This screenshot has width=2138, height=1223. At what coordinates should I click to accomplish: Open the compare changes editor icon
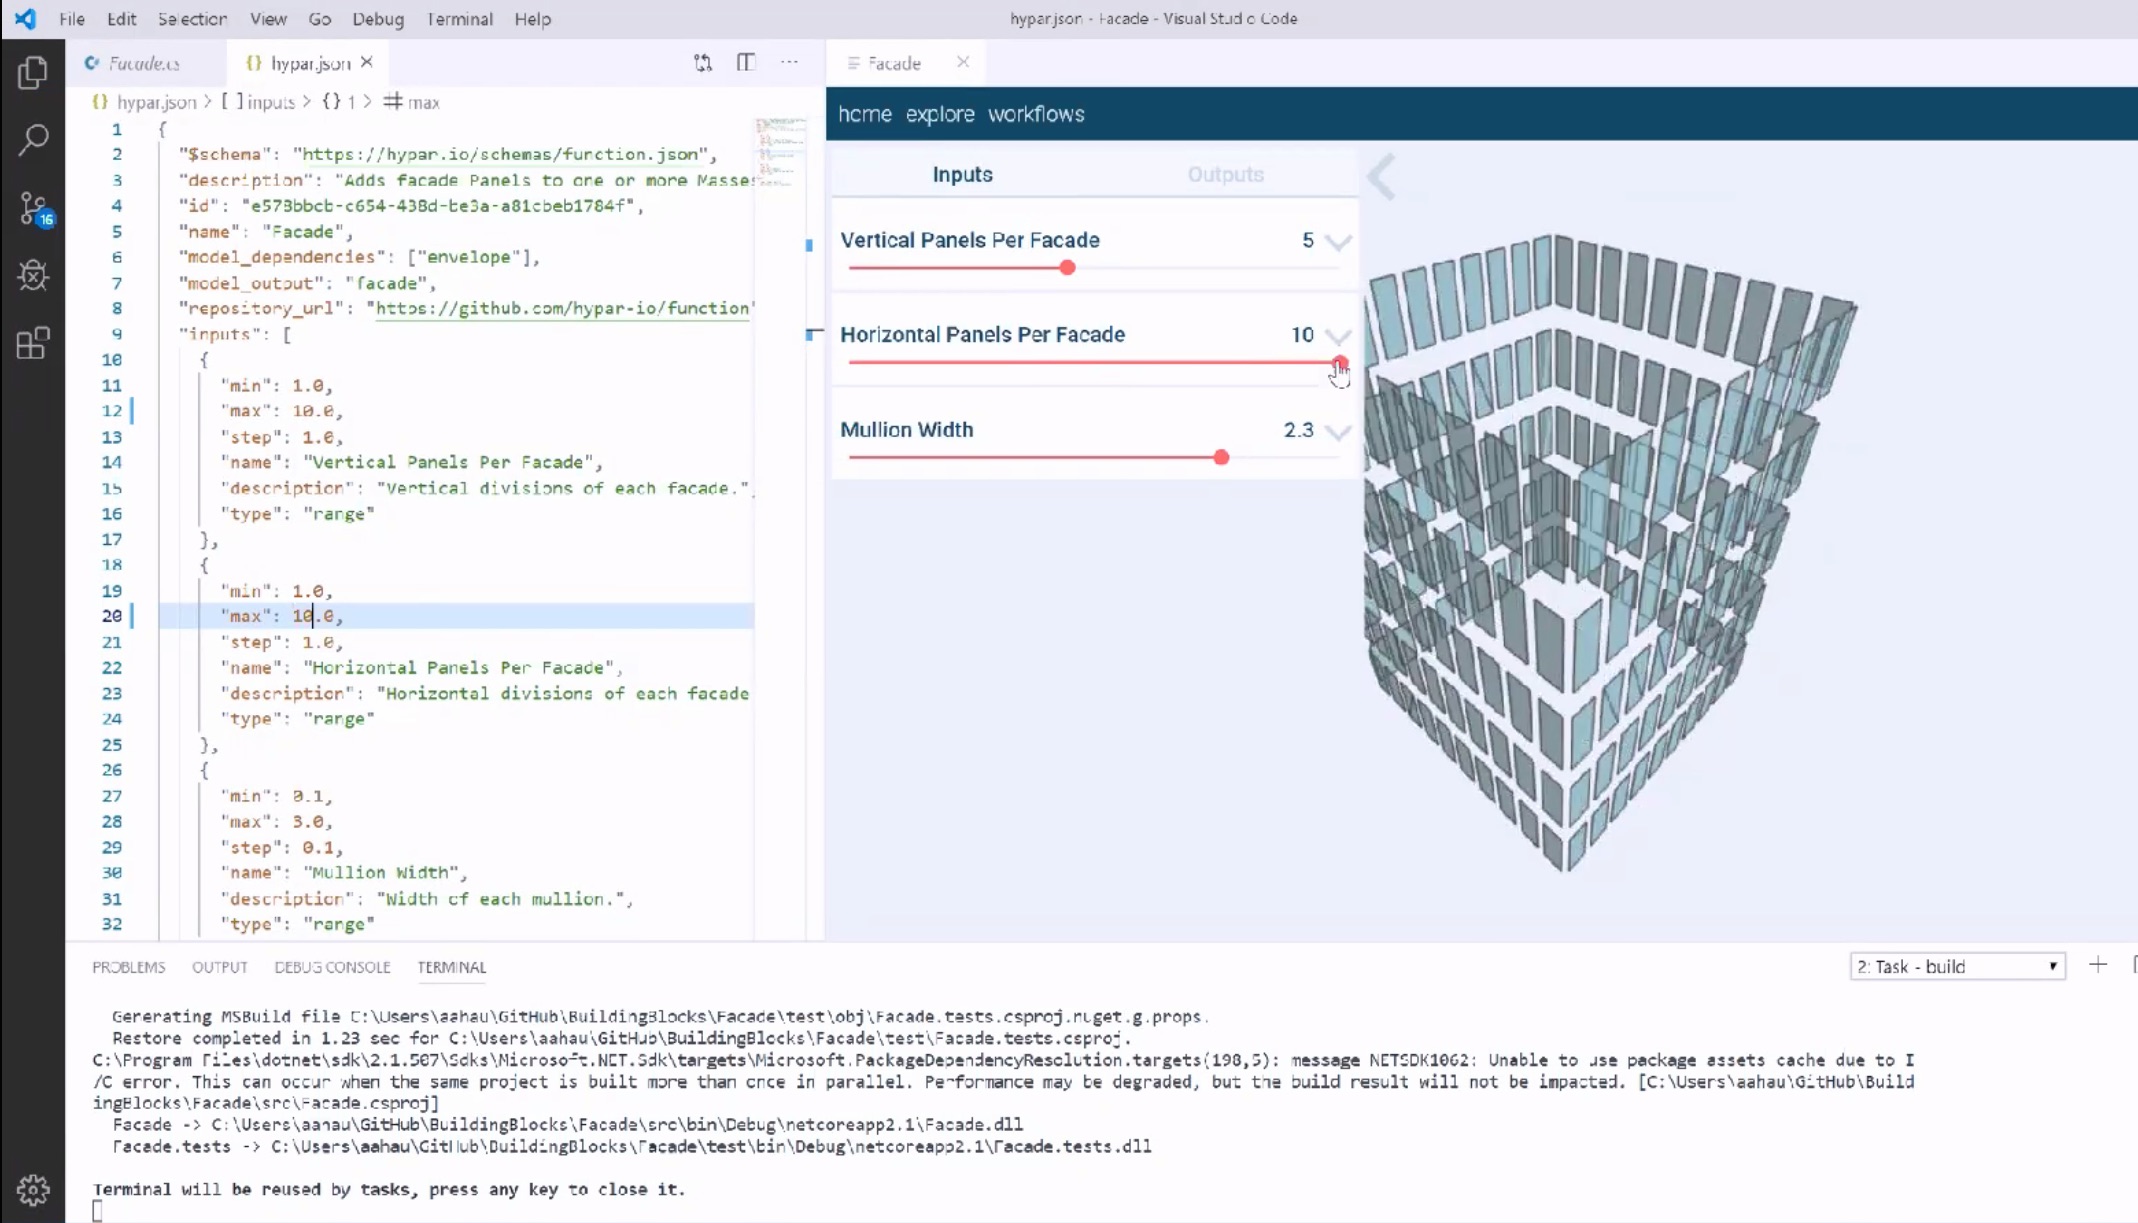point(703,63)
